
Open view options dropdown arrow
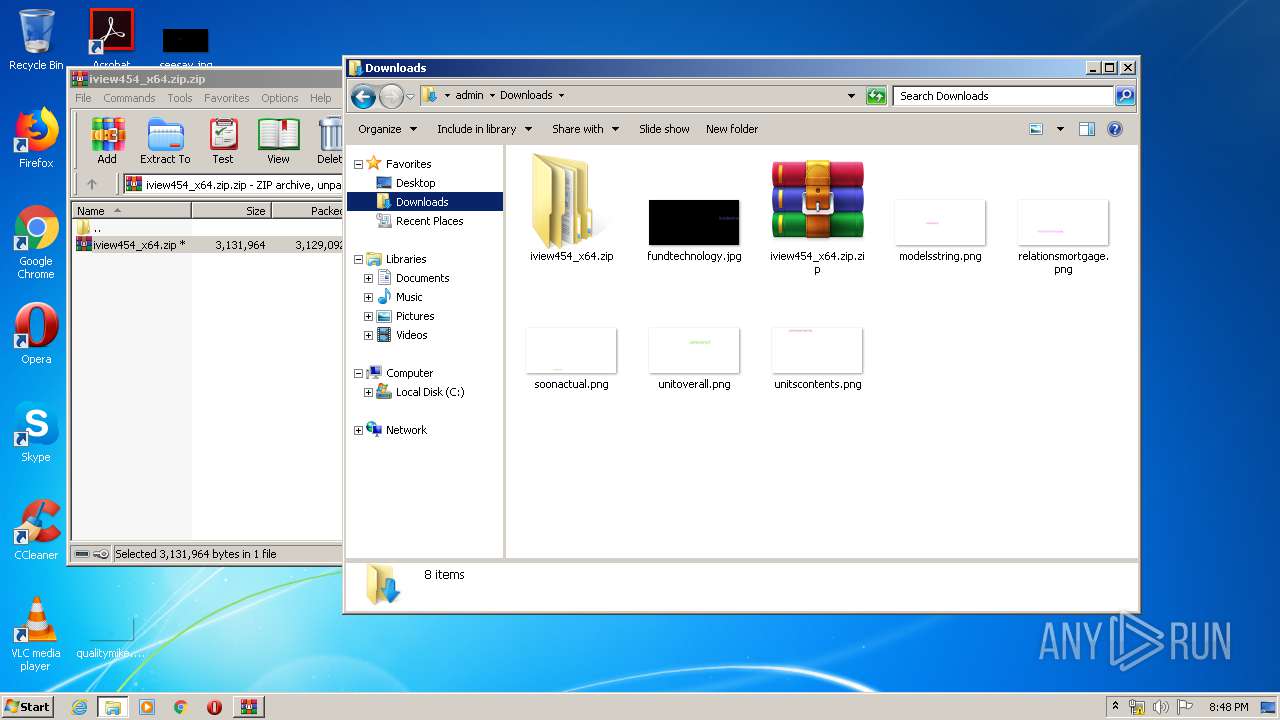(1060, 129)
